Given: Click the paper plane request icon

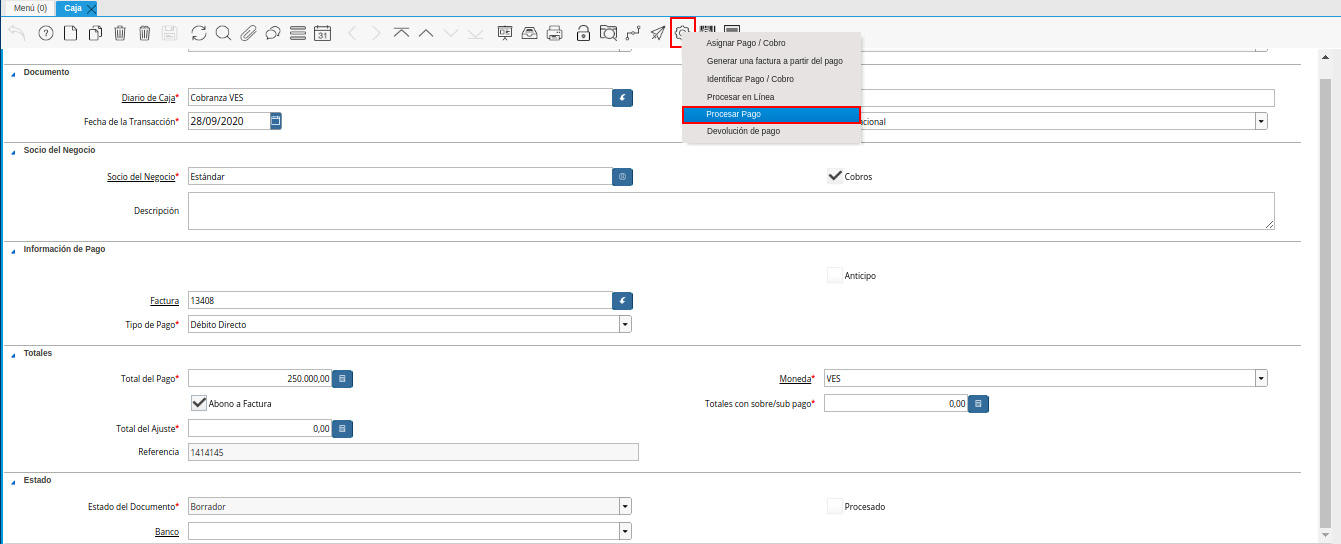Looking at the screenshot, I should tap(658, 33).
